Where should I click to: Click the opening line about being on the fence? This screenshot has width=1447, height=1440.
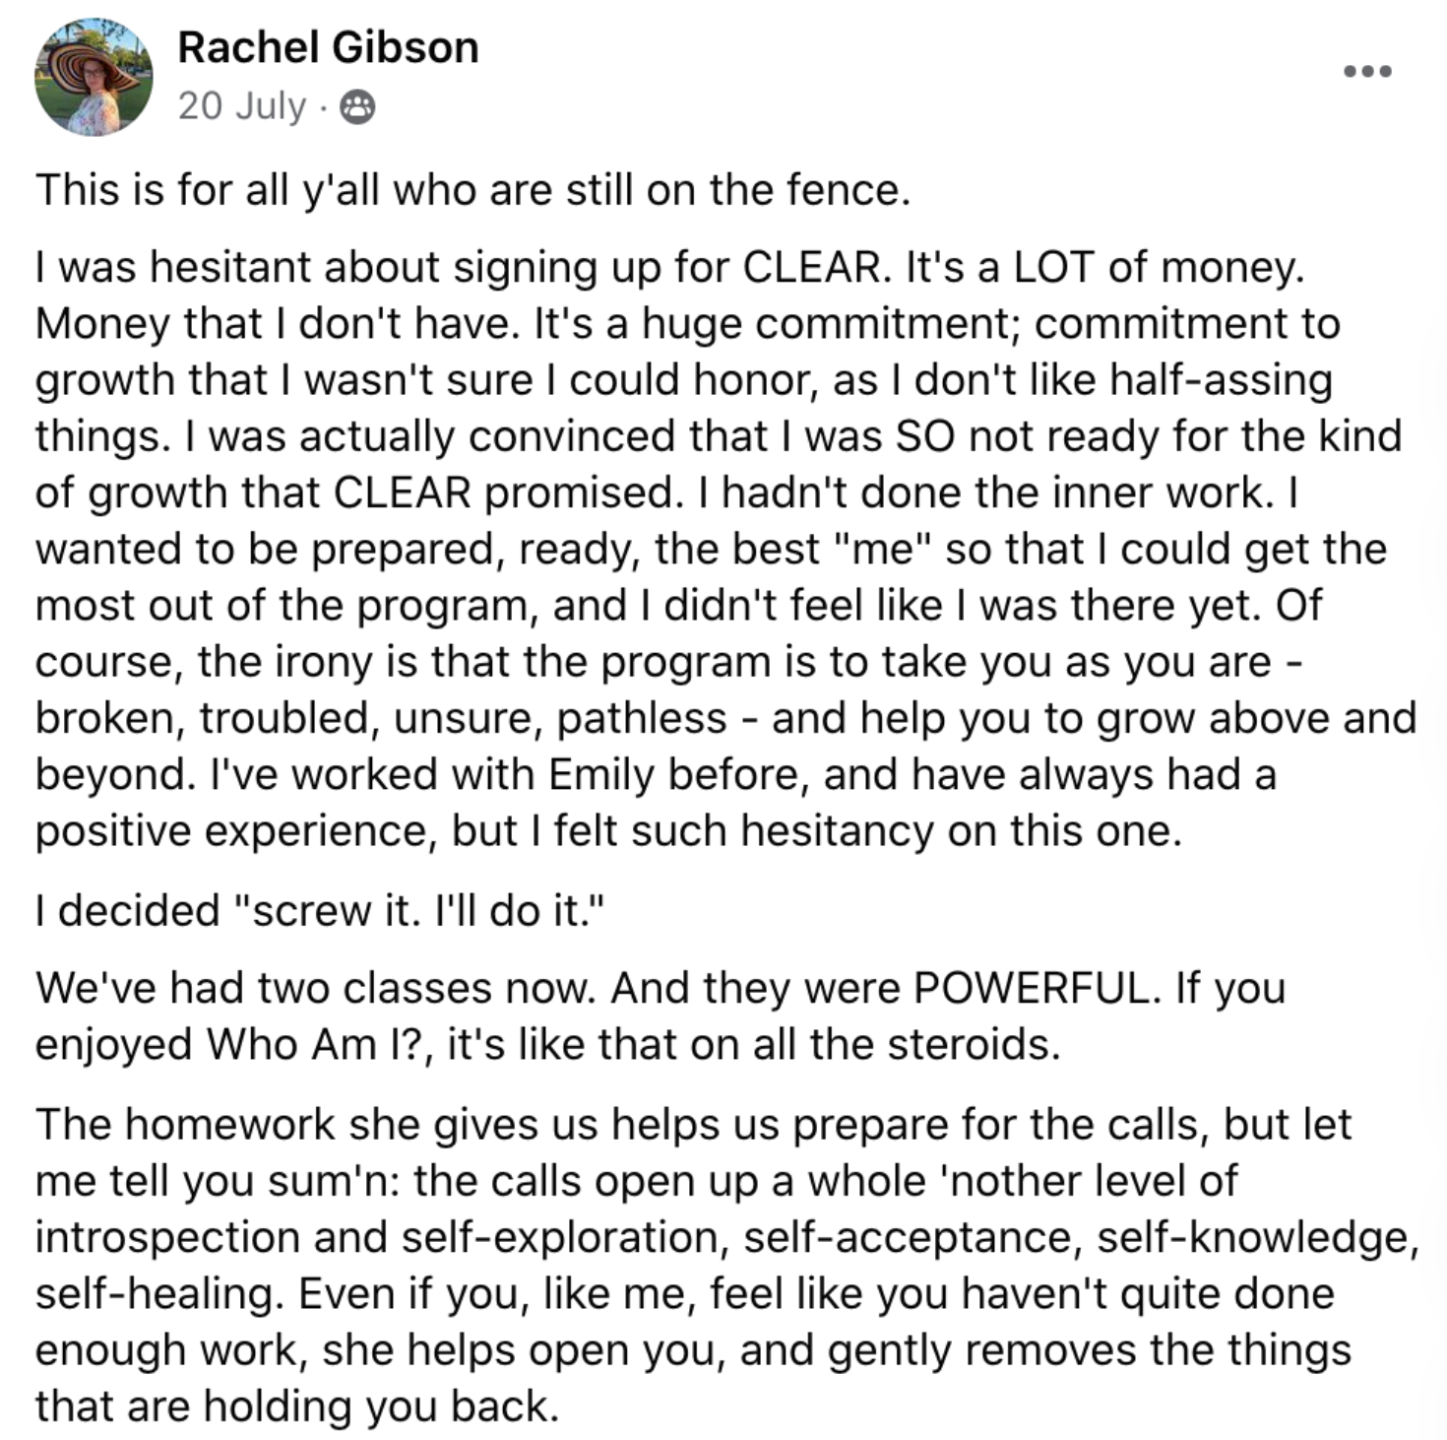(473, 190)
